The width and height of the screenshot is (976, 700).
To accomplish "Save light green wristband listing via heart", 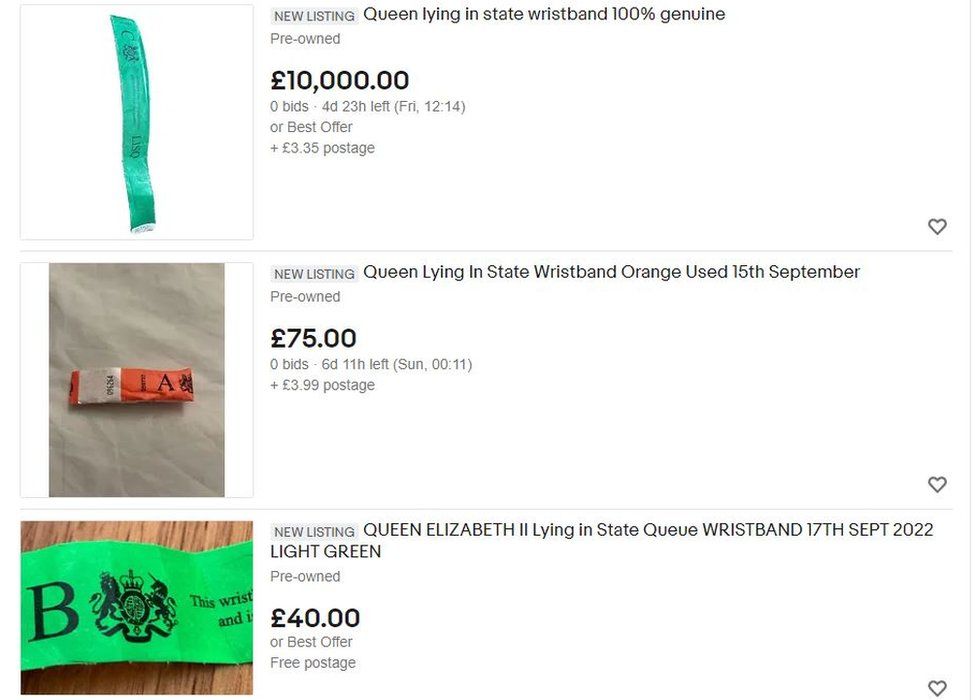I will 937,688.
